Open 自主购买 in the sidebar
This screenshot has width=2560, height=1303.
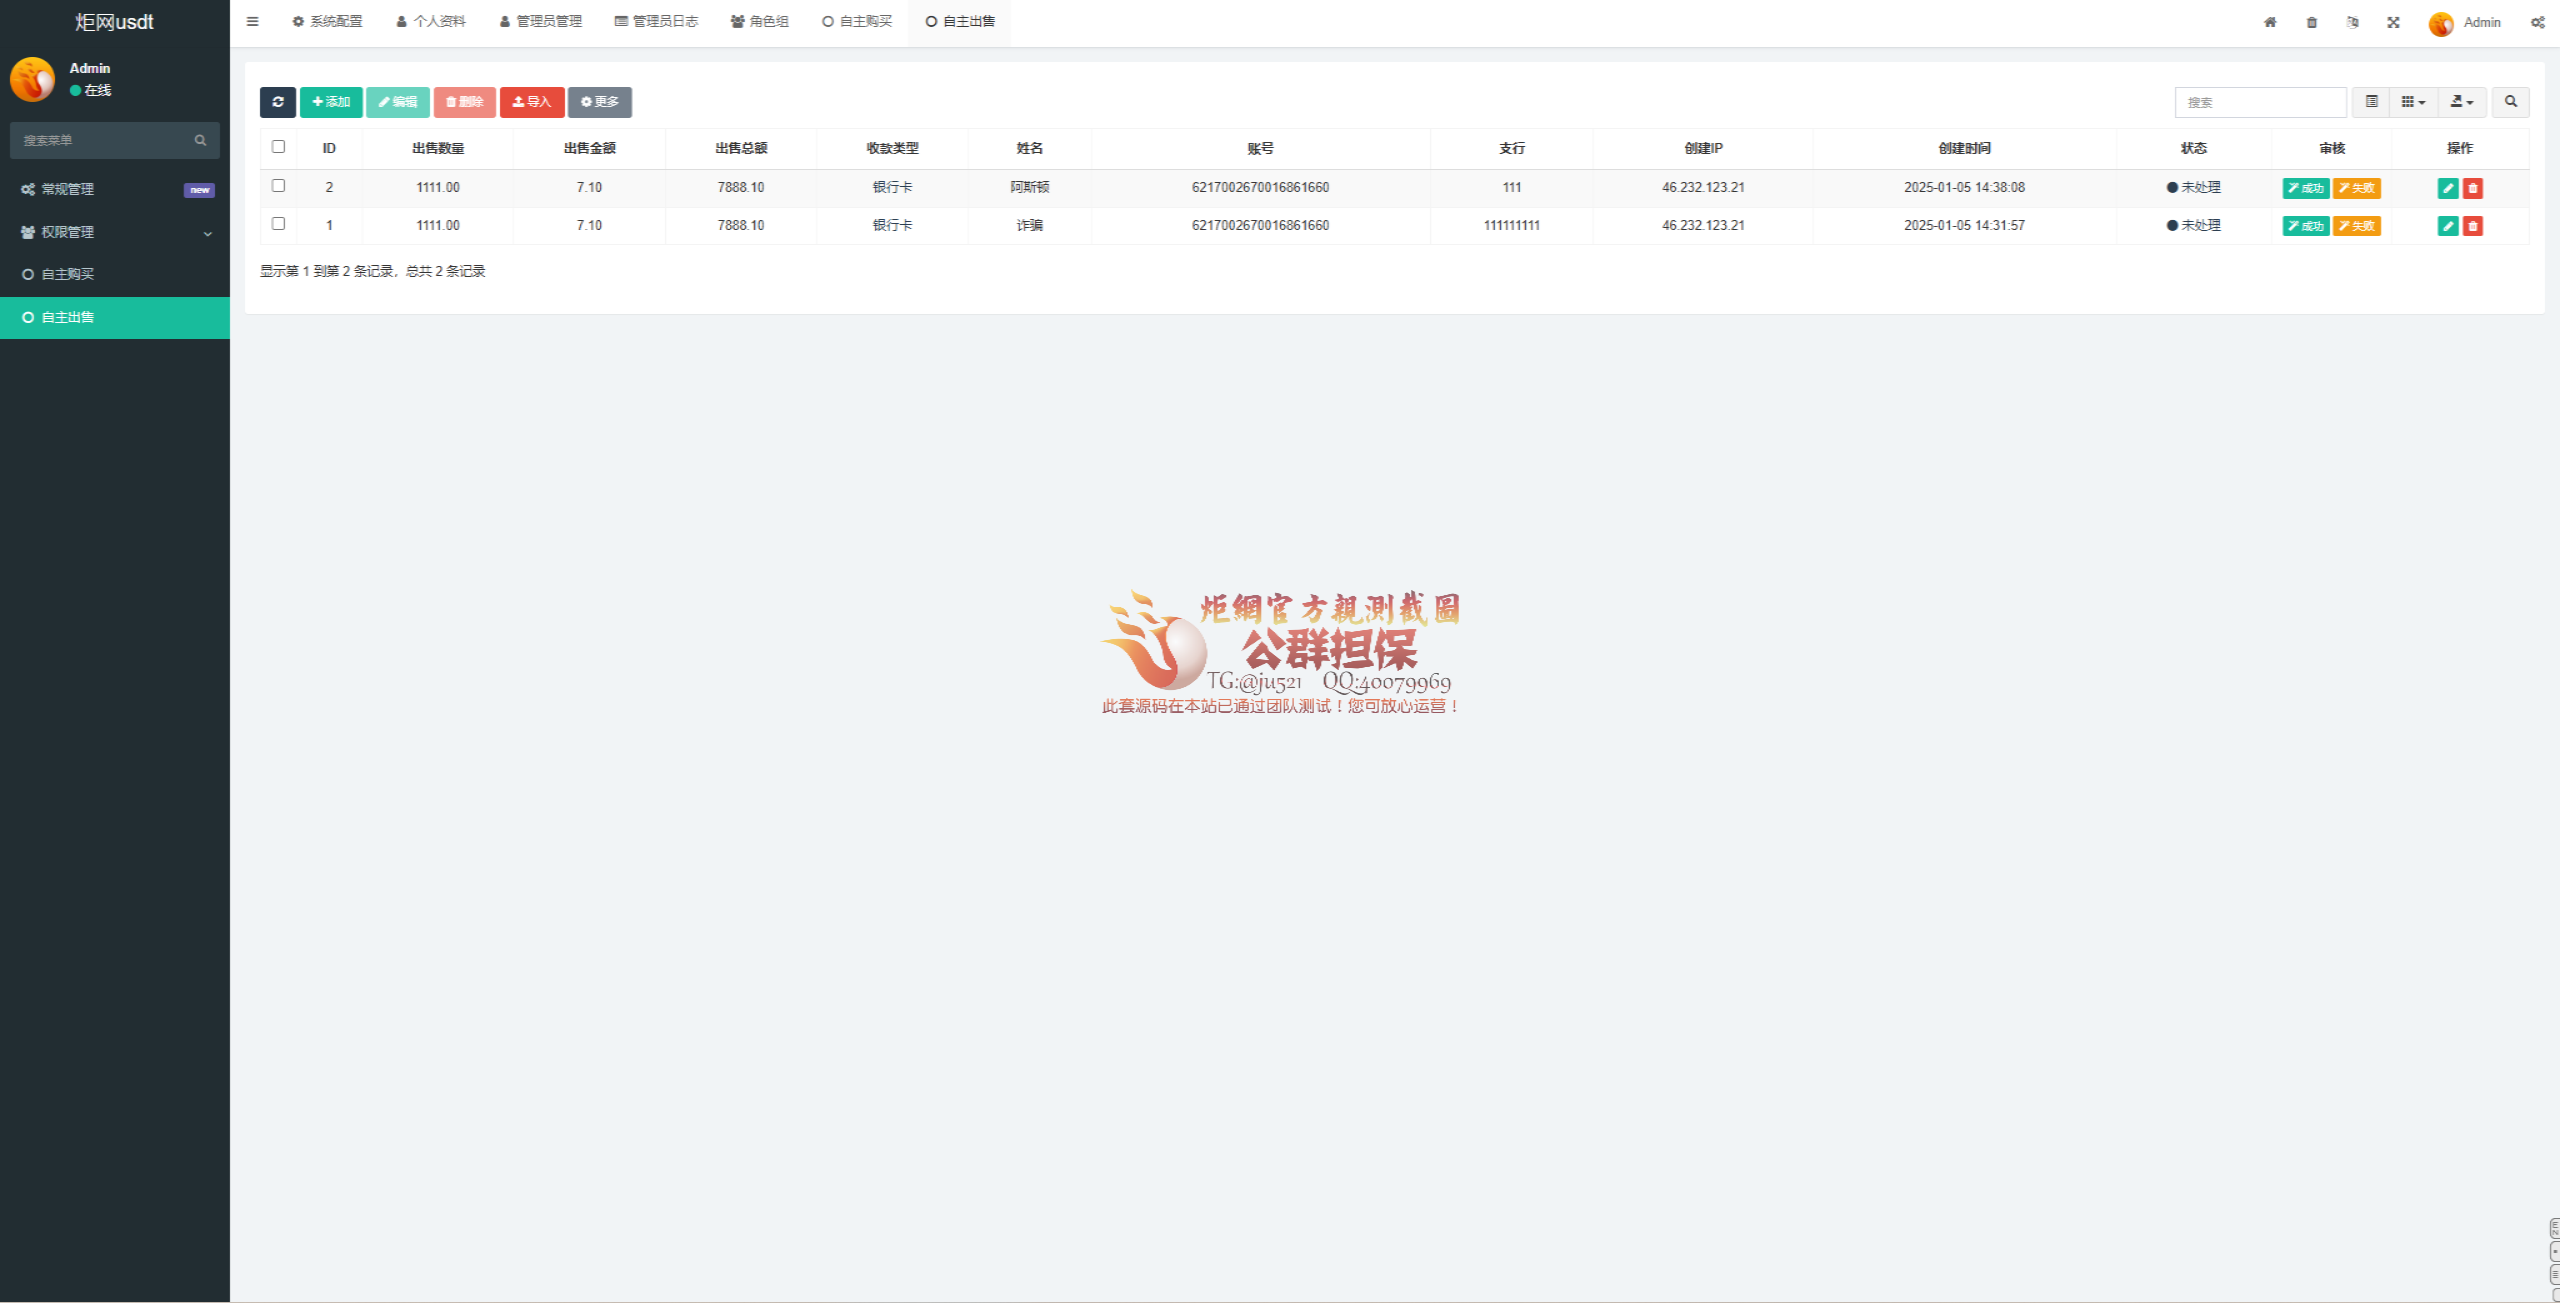point(67,274)
